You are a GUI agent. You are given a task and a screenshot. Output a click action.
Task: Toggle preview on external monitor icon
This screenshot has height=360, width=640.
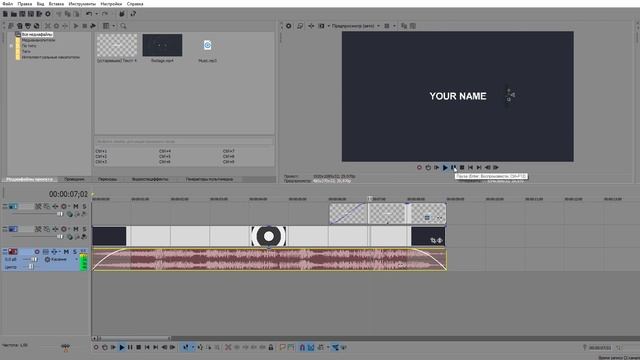point(300,26)
